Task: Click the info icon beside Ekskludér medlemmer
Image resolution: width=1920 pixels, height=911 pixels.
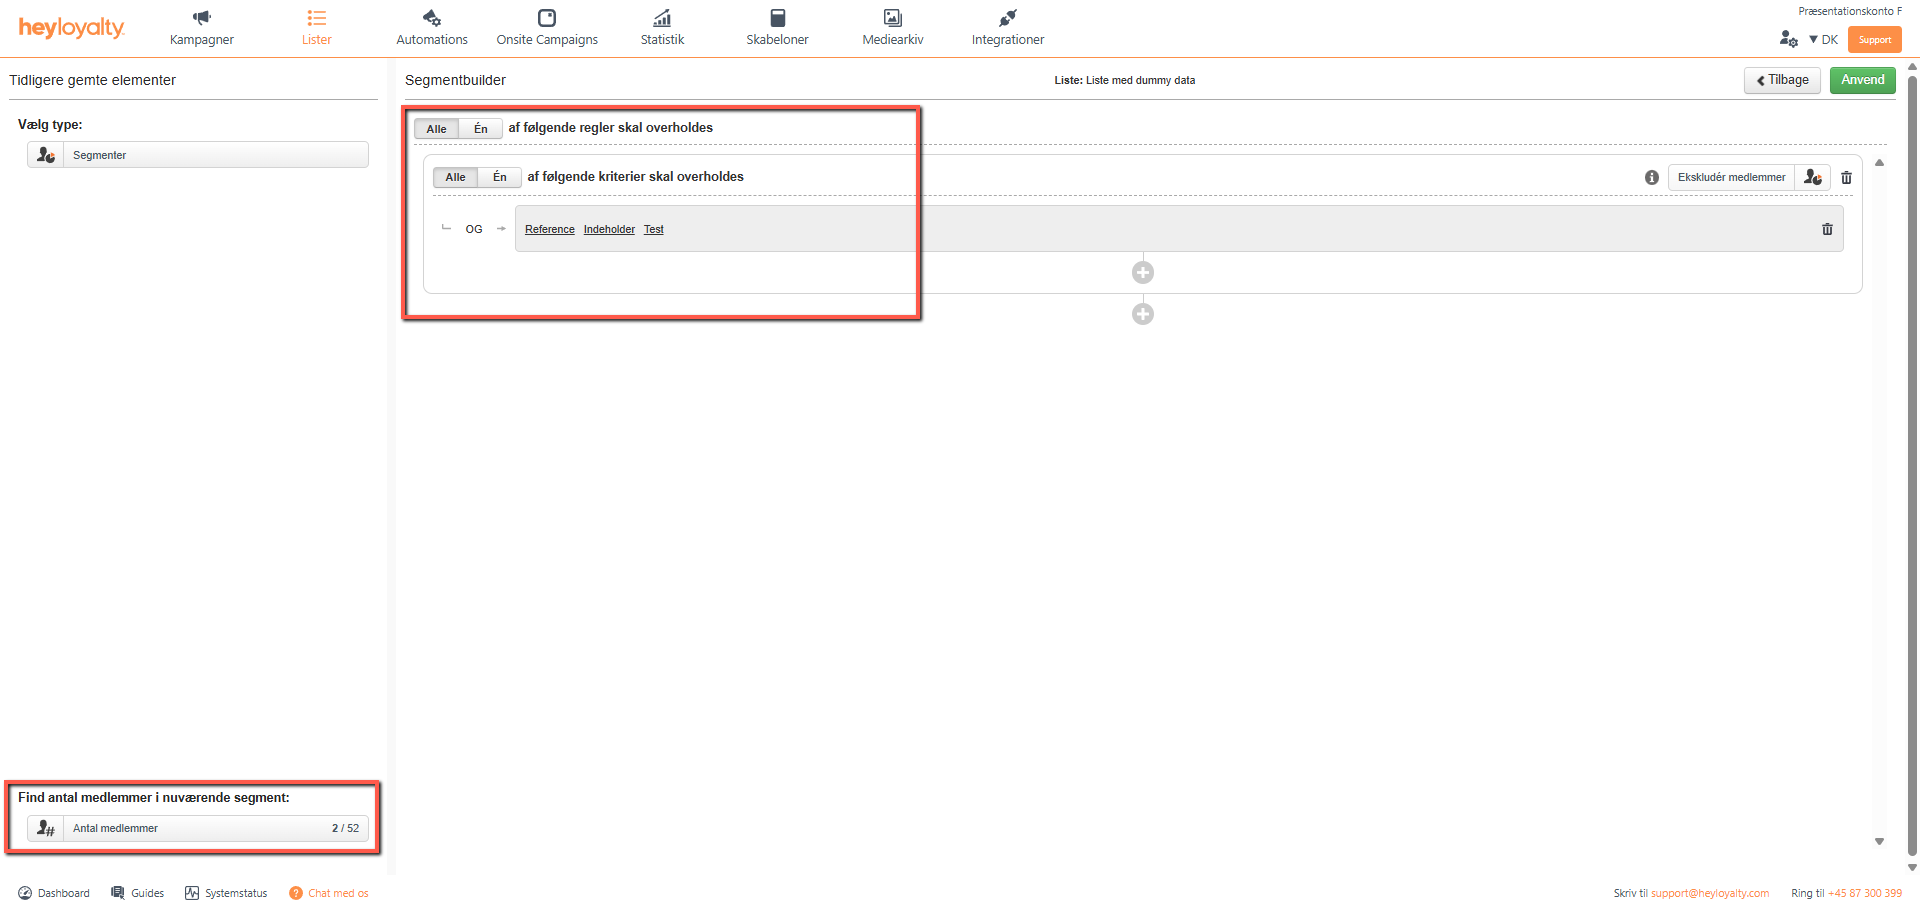Action: 1651,178
